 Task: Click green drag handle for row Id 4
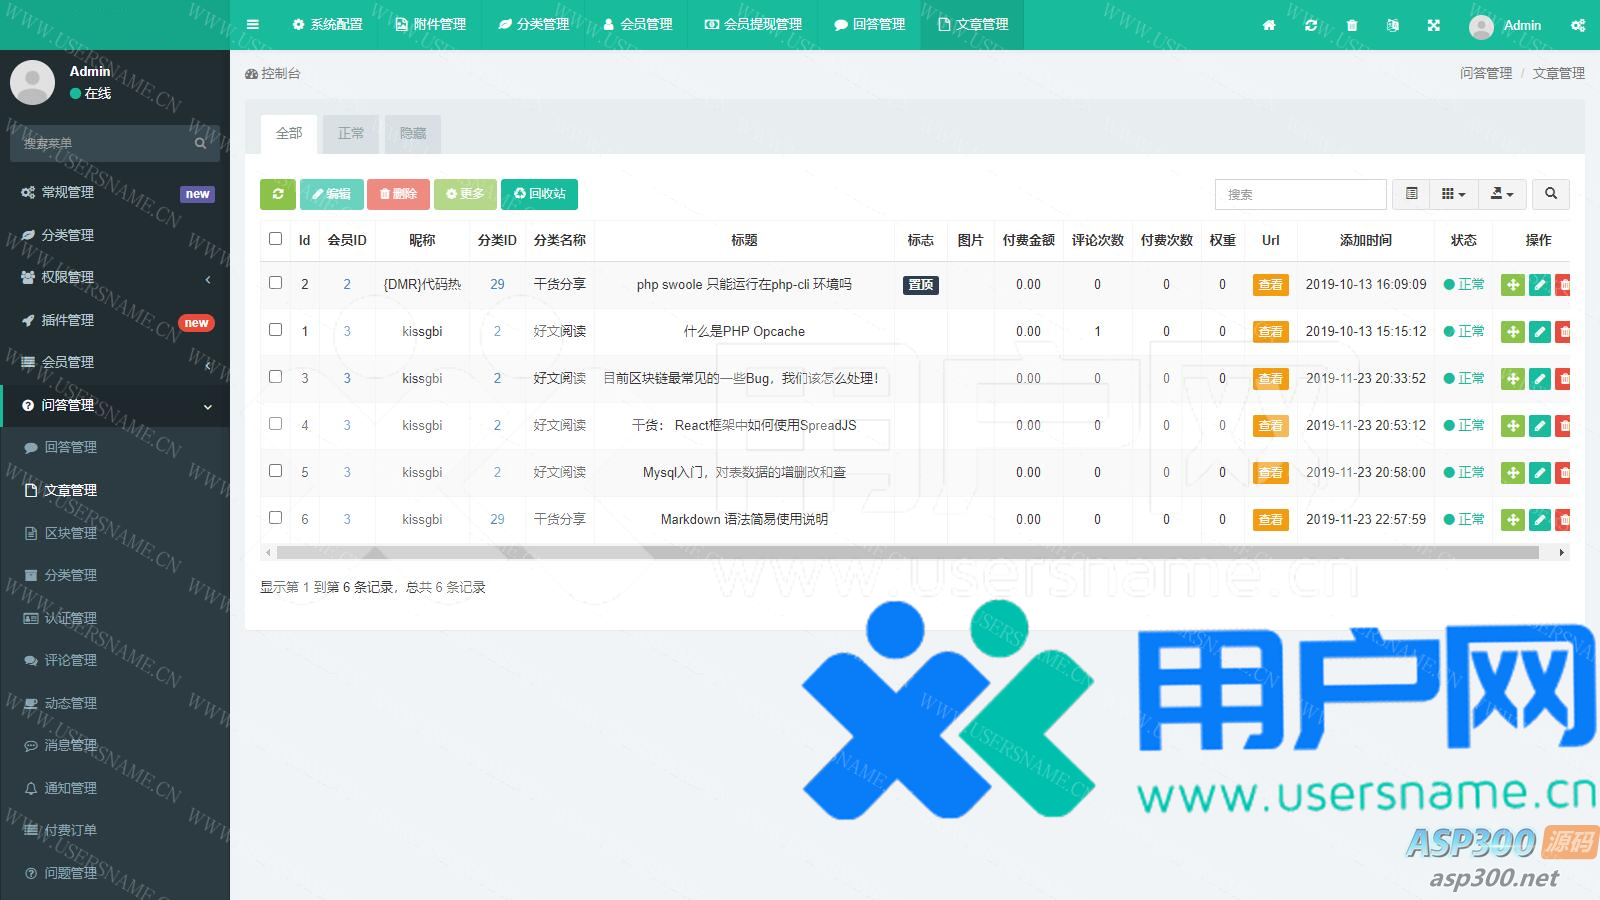(x=1513, y=426)
